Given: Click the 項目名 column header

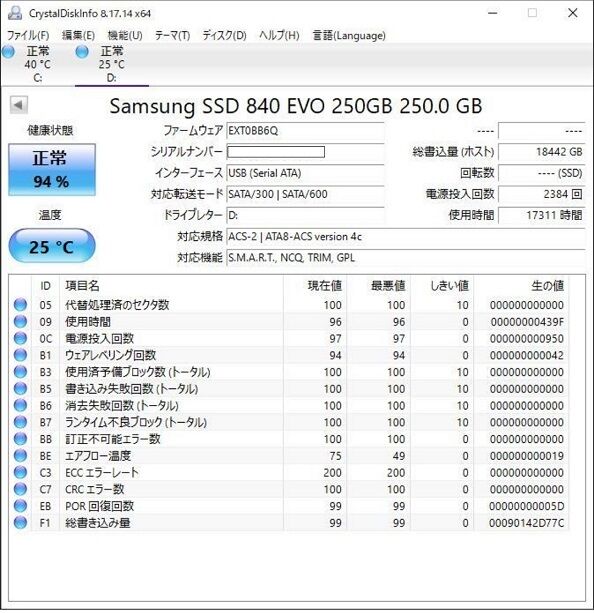Looking at the screenshot, I should [172, 286].
